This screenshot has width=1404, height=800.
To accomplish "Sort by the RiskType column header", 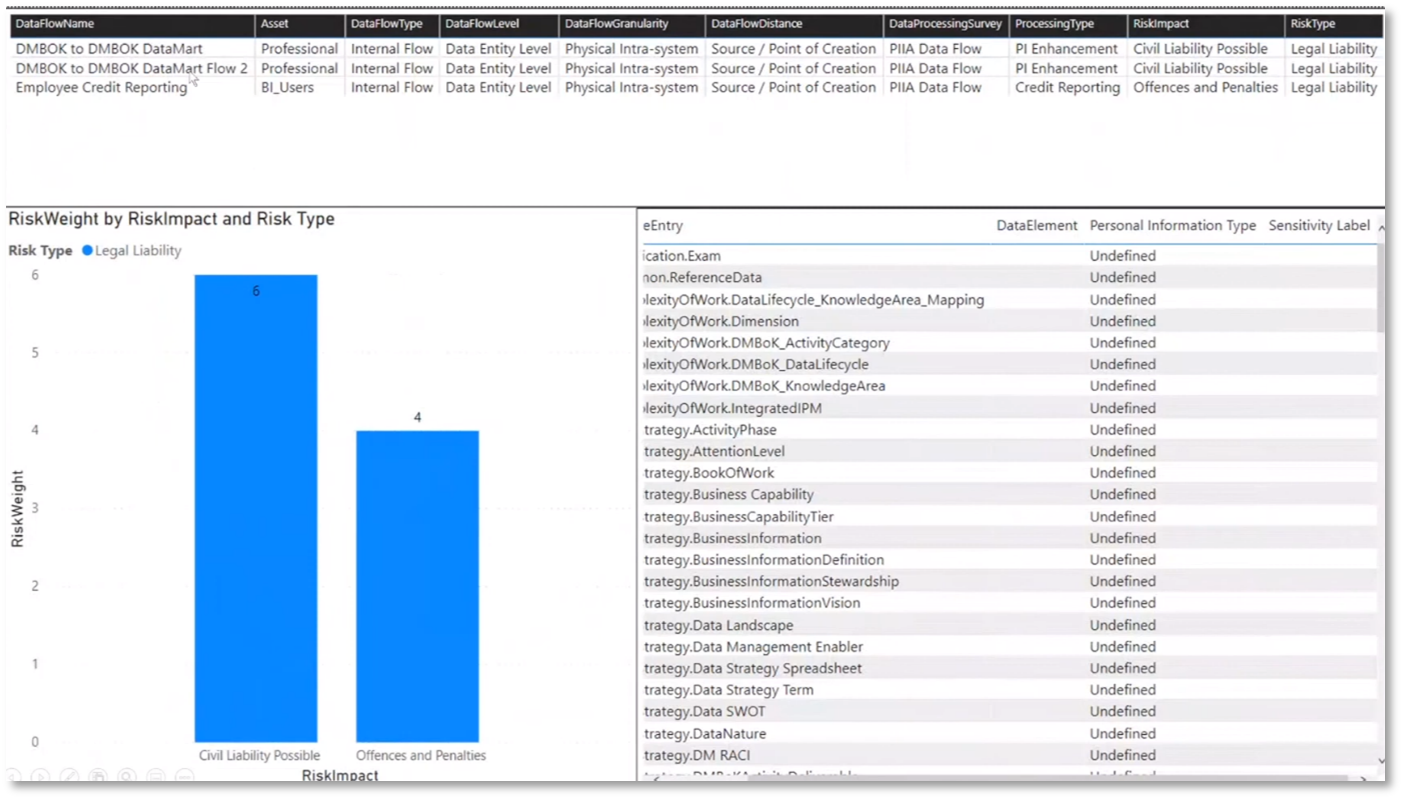I will click(x=1313, y=24).
